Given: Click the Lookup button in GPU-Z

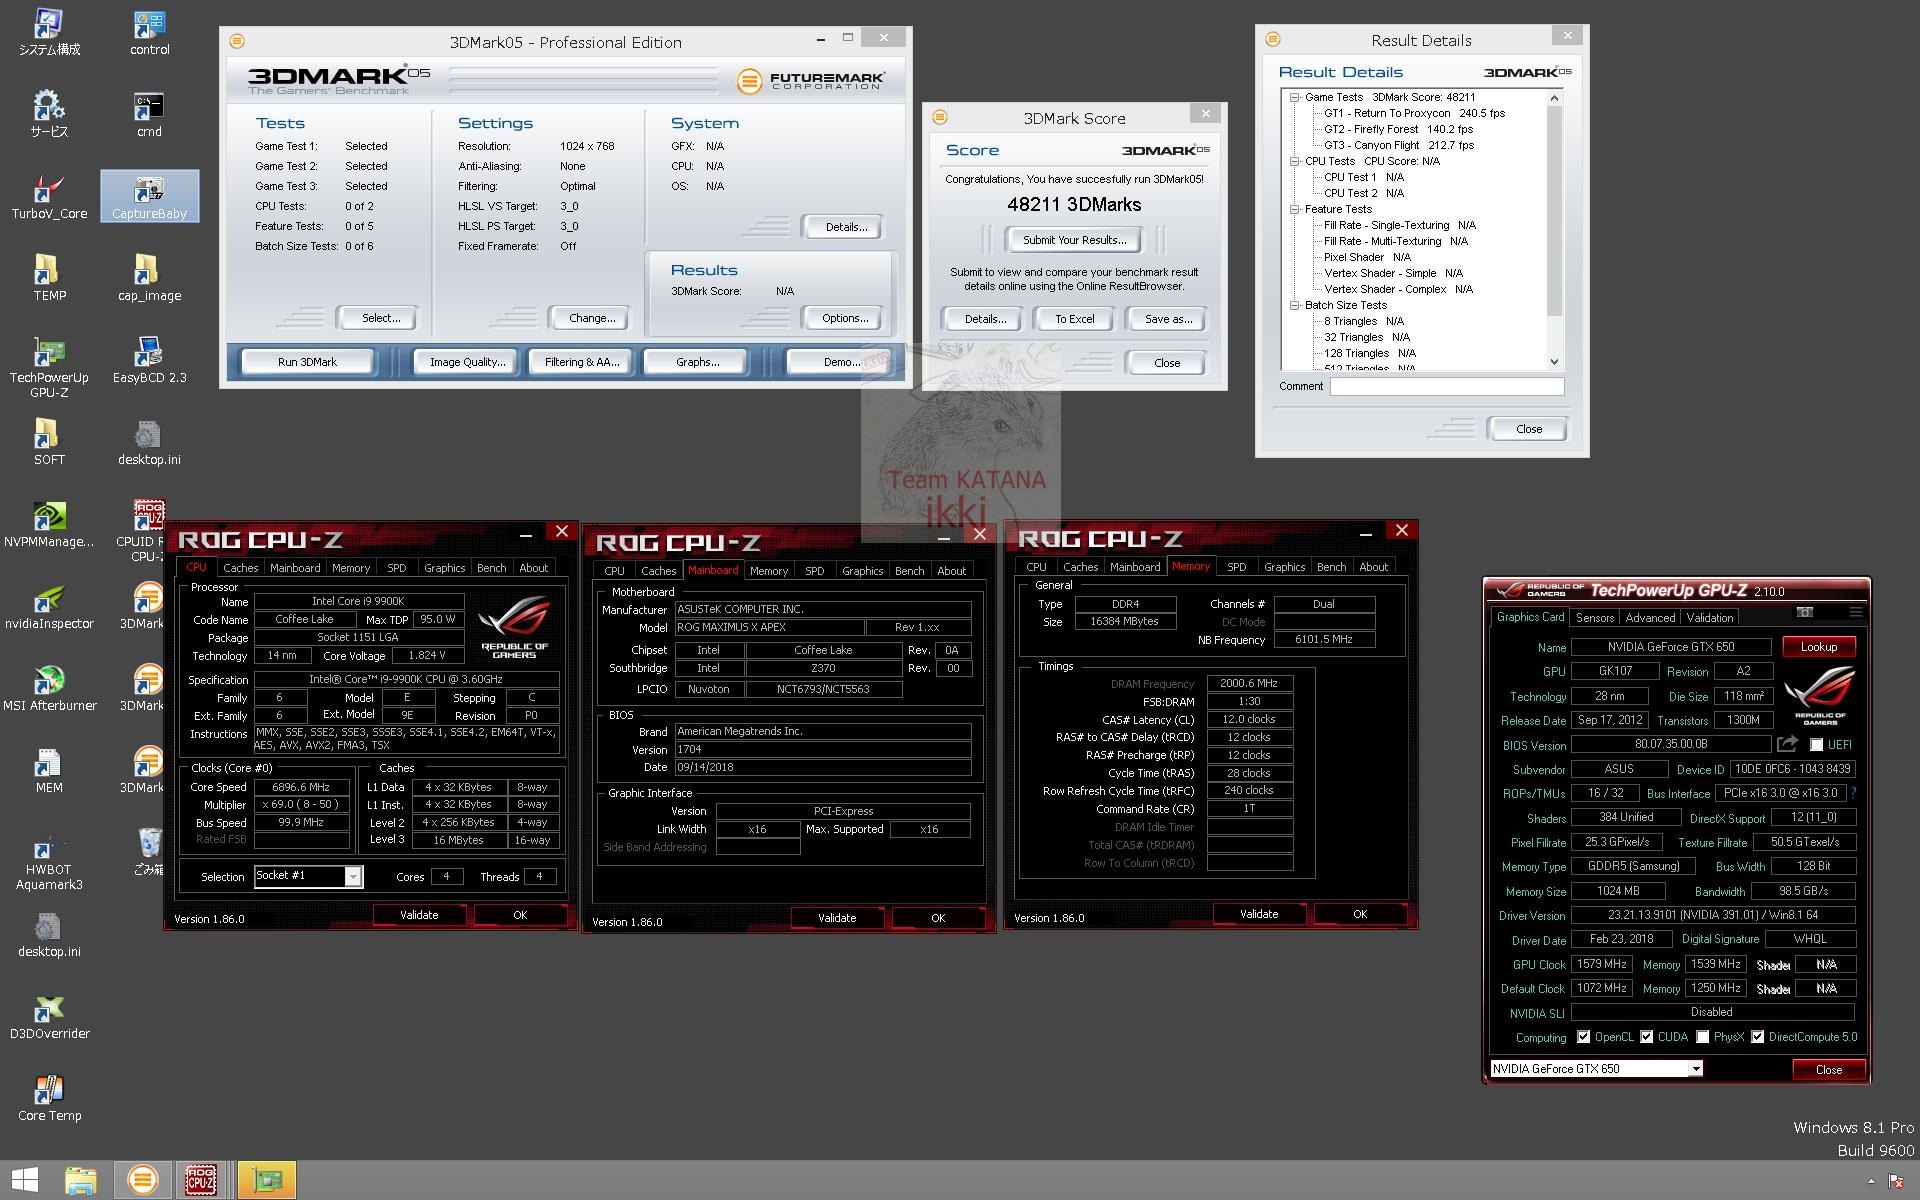Looking at the screenshot, I should (1818, 647).
